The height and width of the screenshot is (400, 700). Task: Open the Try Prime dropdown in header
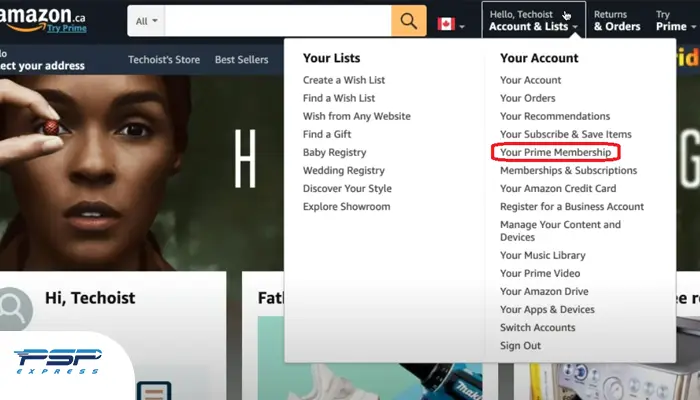point(675,21)
